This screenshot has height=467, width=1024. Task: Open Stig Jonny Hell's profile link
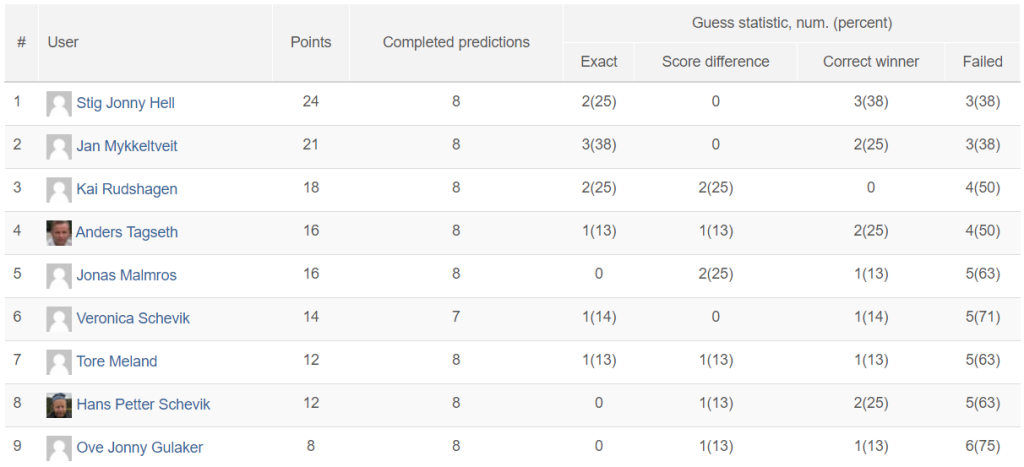coord(125,103)
